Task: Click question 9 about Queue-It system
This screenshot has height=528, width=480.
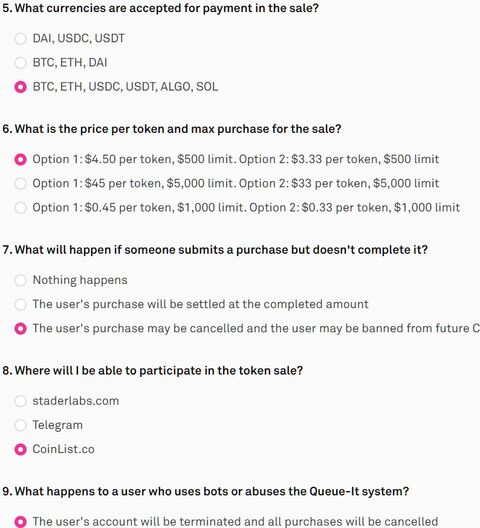Action: [205, 492]
